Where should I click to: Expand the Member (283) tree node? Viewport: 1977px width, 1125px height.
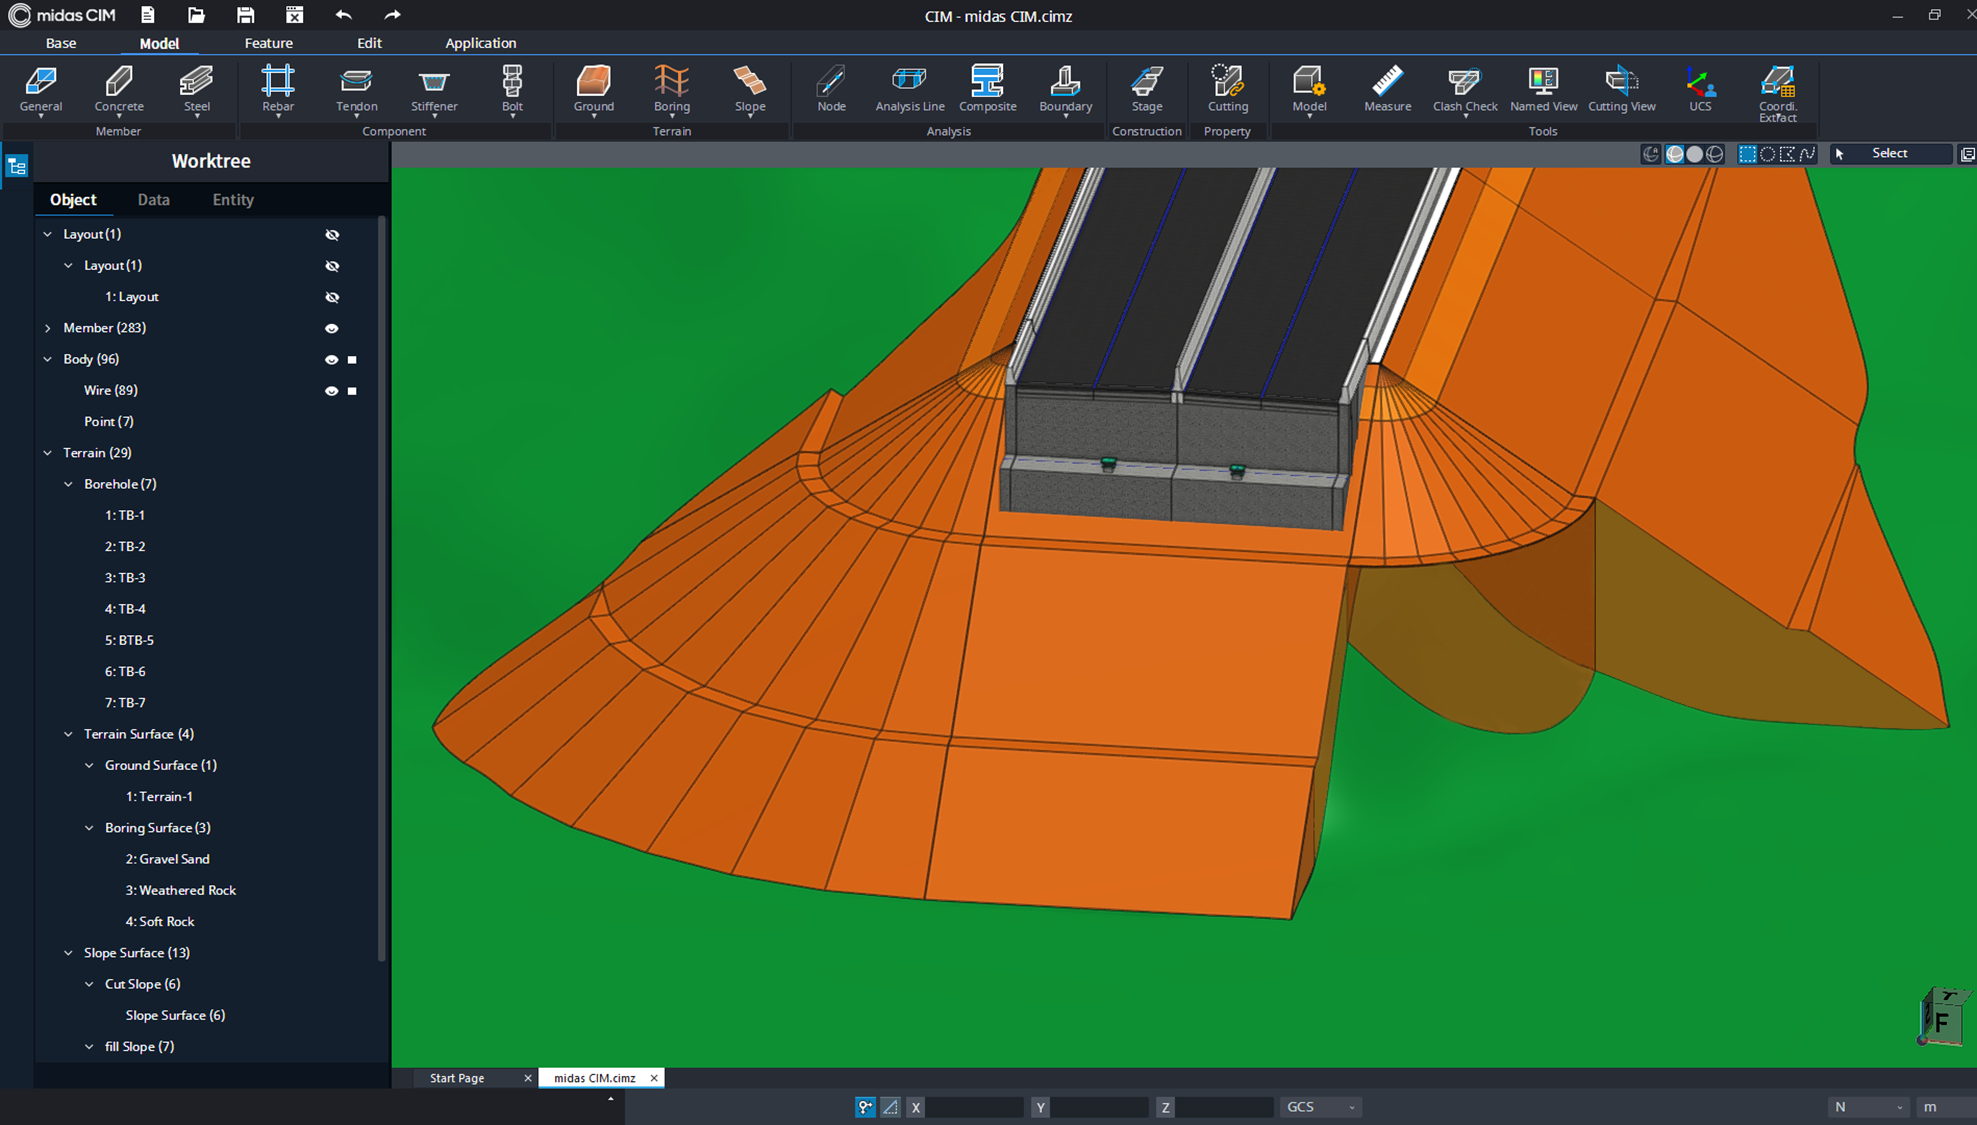[x=47, y=328]
